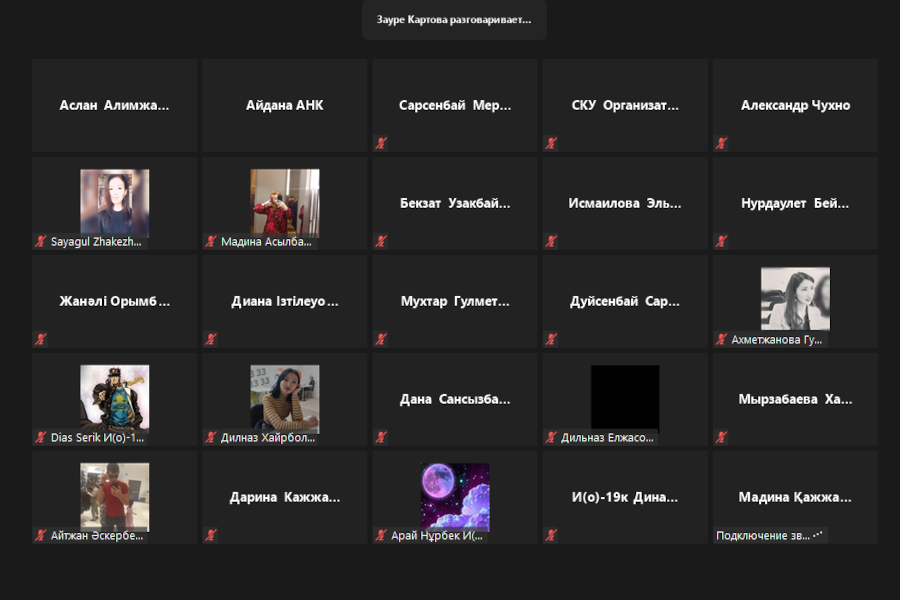
Task: Click the Исмаилова Эль... participant name
Action: pos(625,203)
